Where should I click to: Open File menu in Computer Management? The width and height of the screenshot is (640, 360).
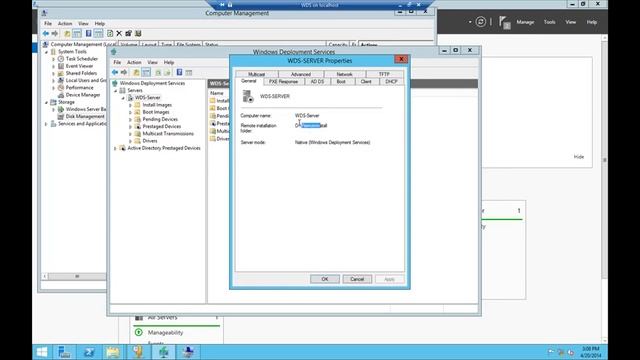(x=48, y=24)
